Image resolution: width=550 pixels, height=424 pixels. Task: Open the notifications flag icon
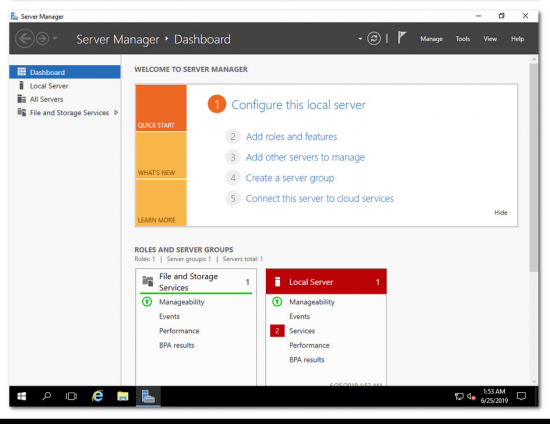(402, 38)
